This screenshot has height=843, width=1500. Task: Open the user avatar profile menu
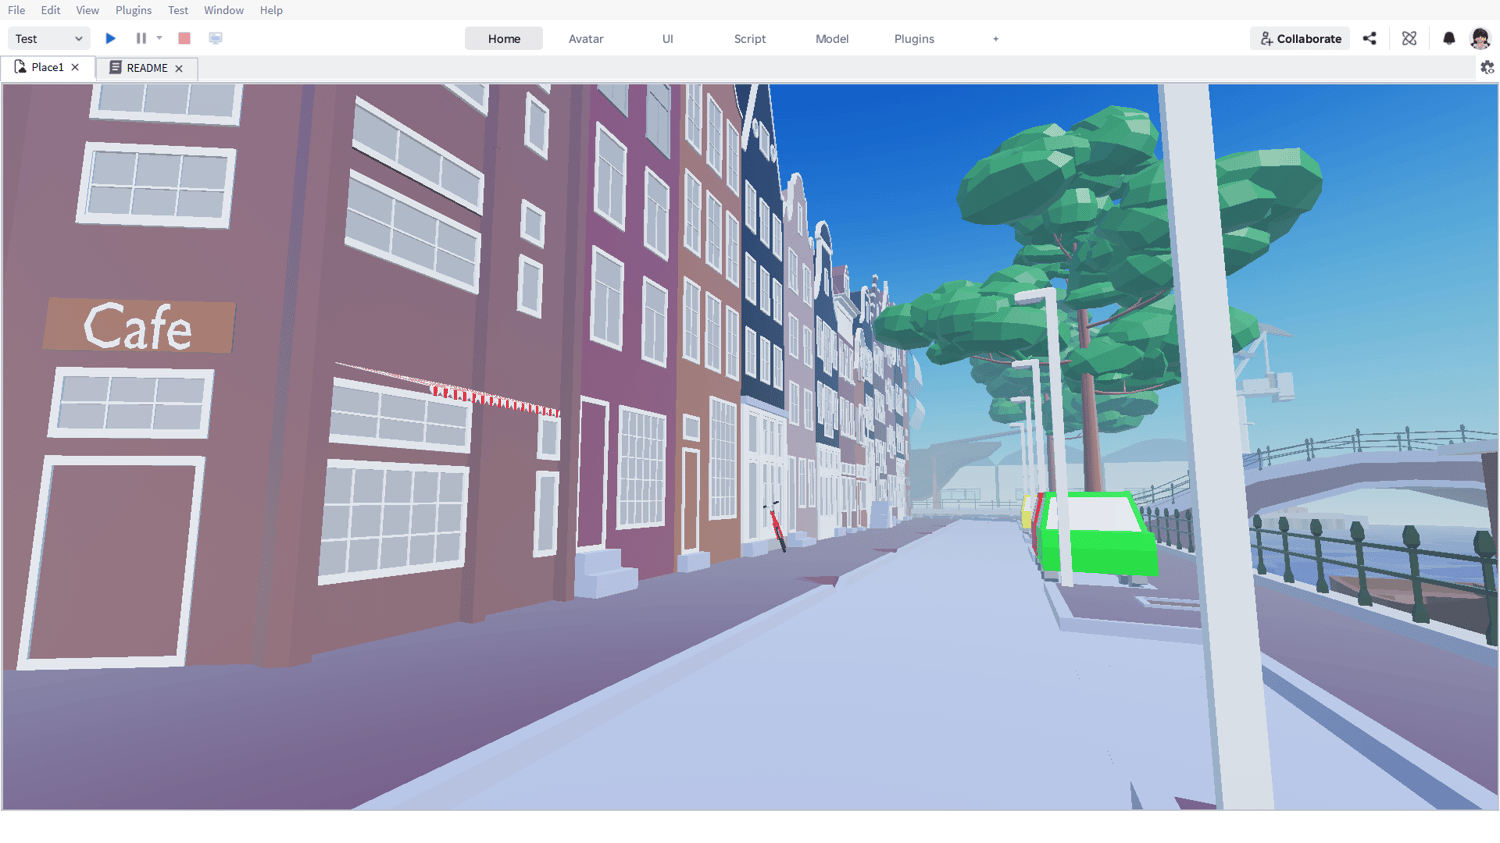click(1480, 38)
